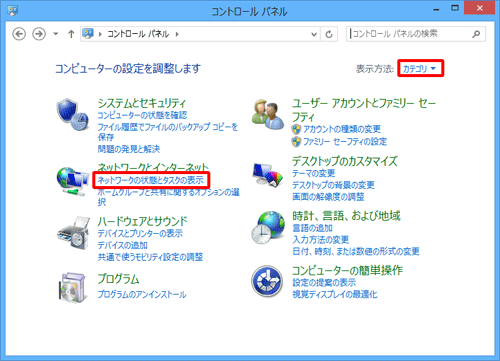
Task: Click shield icon beside アカウントの種類の変更
Action: pos(296,129)
